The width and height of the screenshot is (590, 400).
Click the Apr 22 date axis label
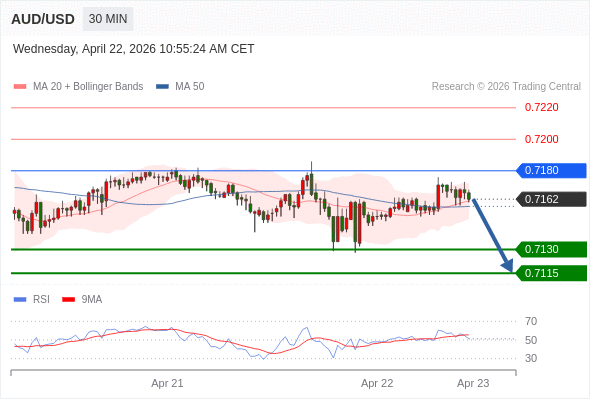pos(377,383)
